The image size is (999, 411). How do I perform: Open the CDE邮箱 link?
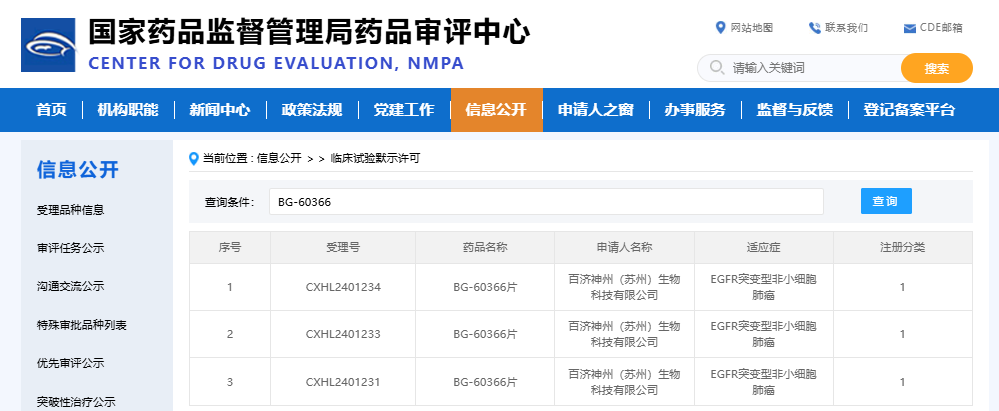pos(941,28)
